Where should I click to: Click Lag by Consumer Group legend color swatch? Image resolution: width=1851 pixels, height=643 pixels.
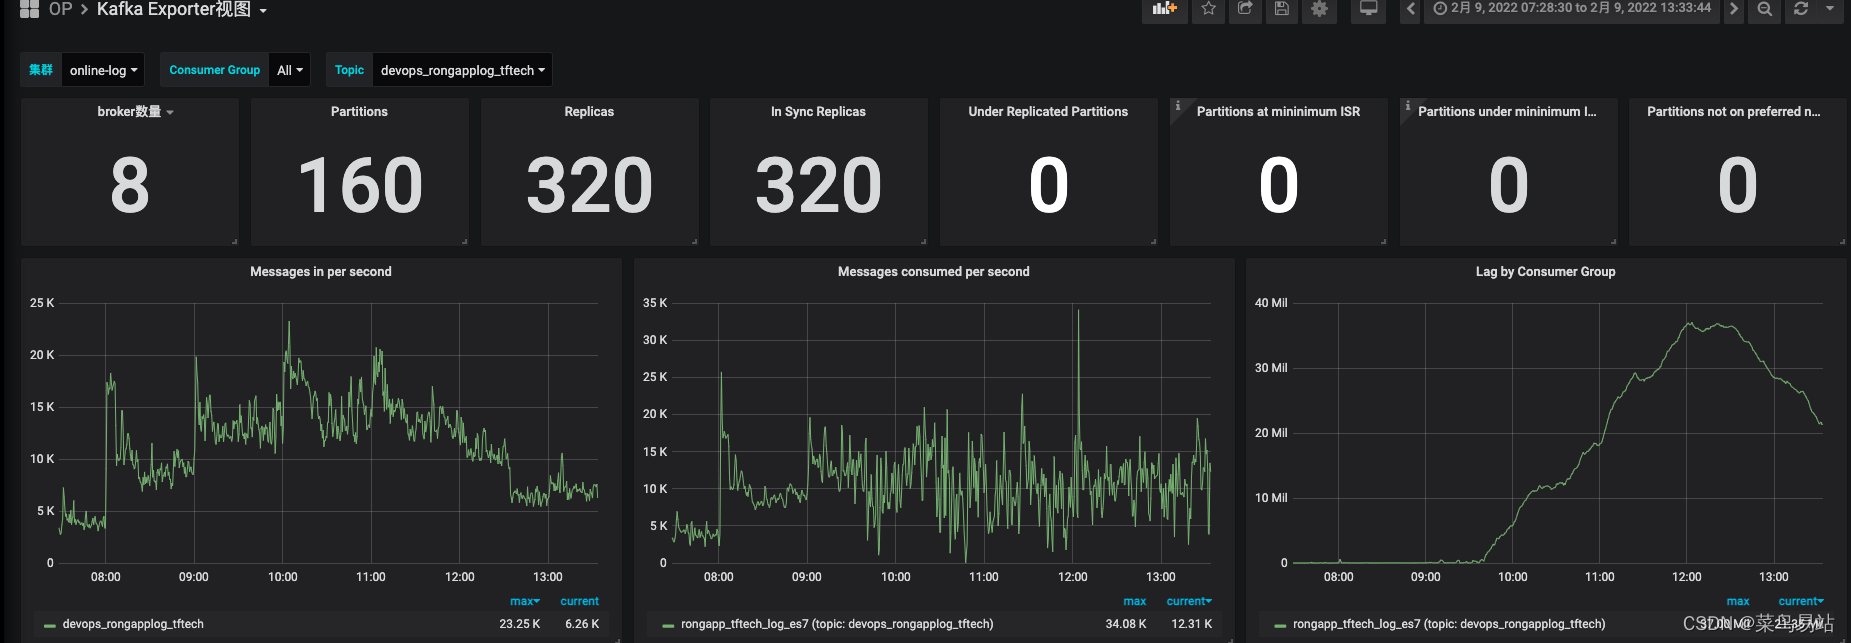pyautogui.click(x=1280, y=625)
